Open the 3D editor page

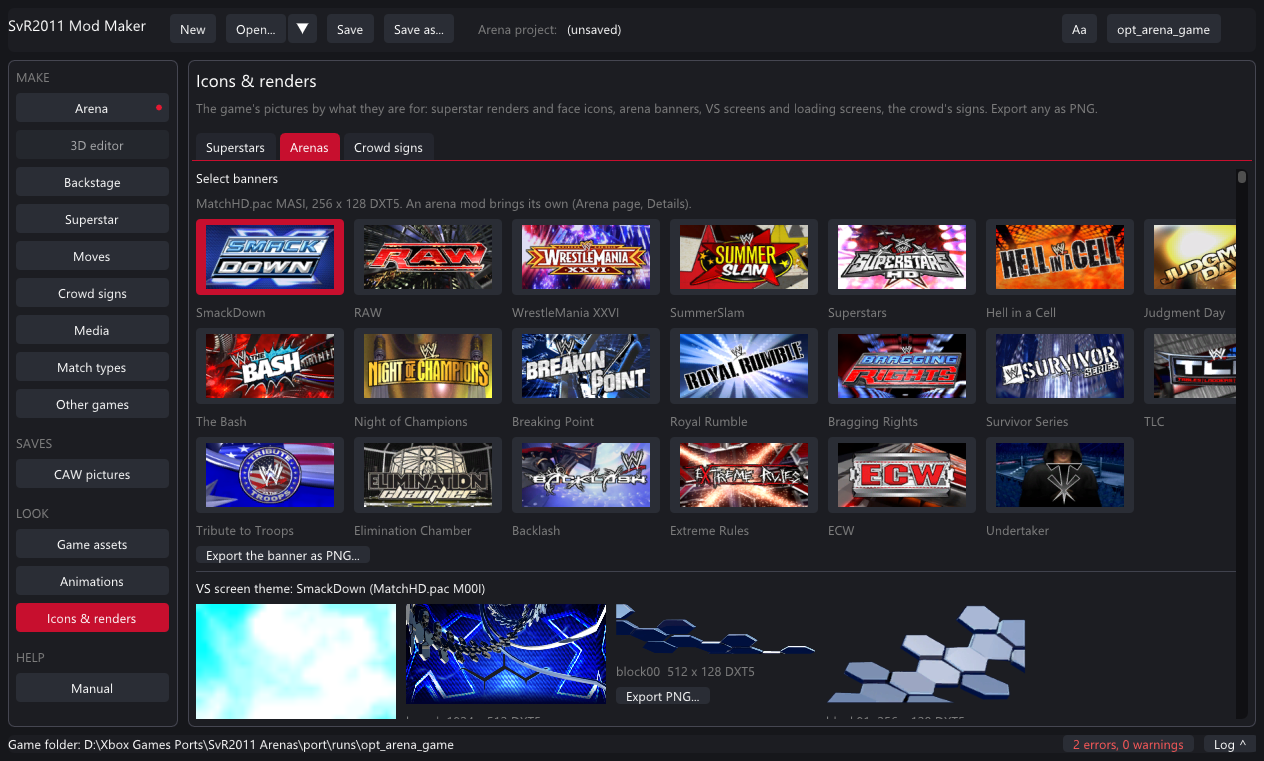point(92,145)
